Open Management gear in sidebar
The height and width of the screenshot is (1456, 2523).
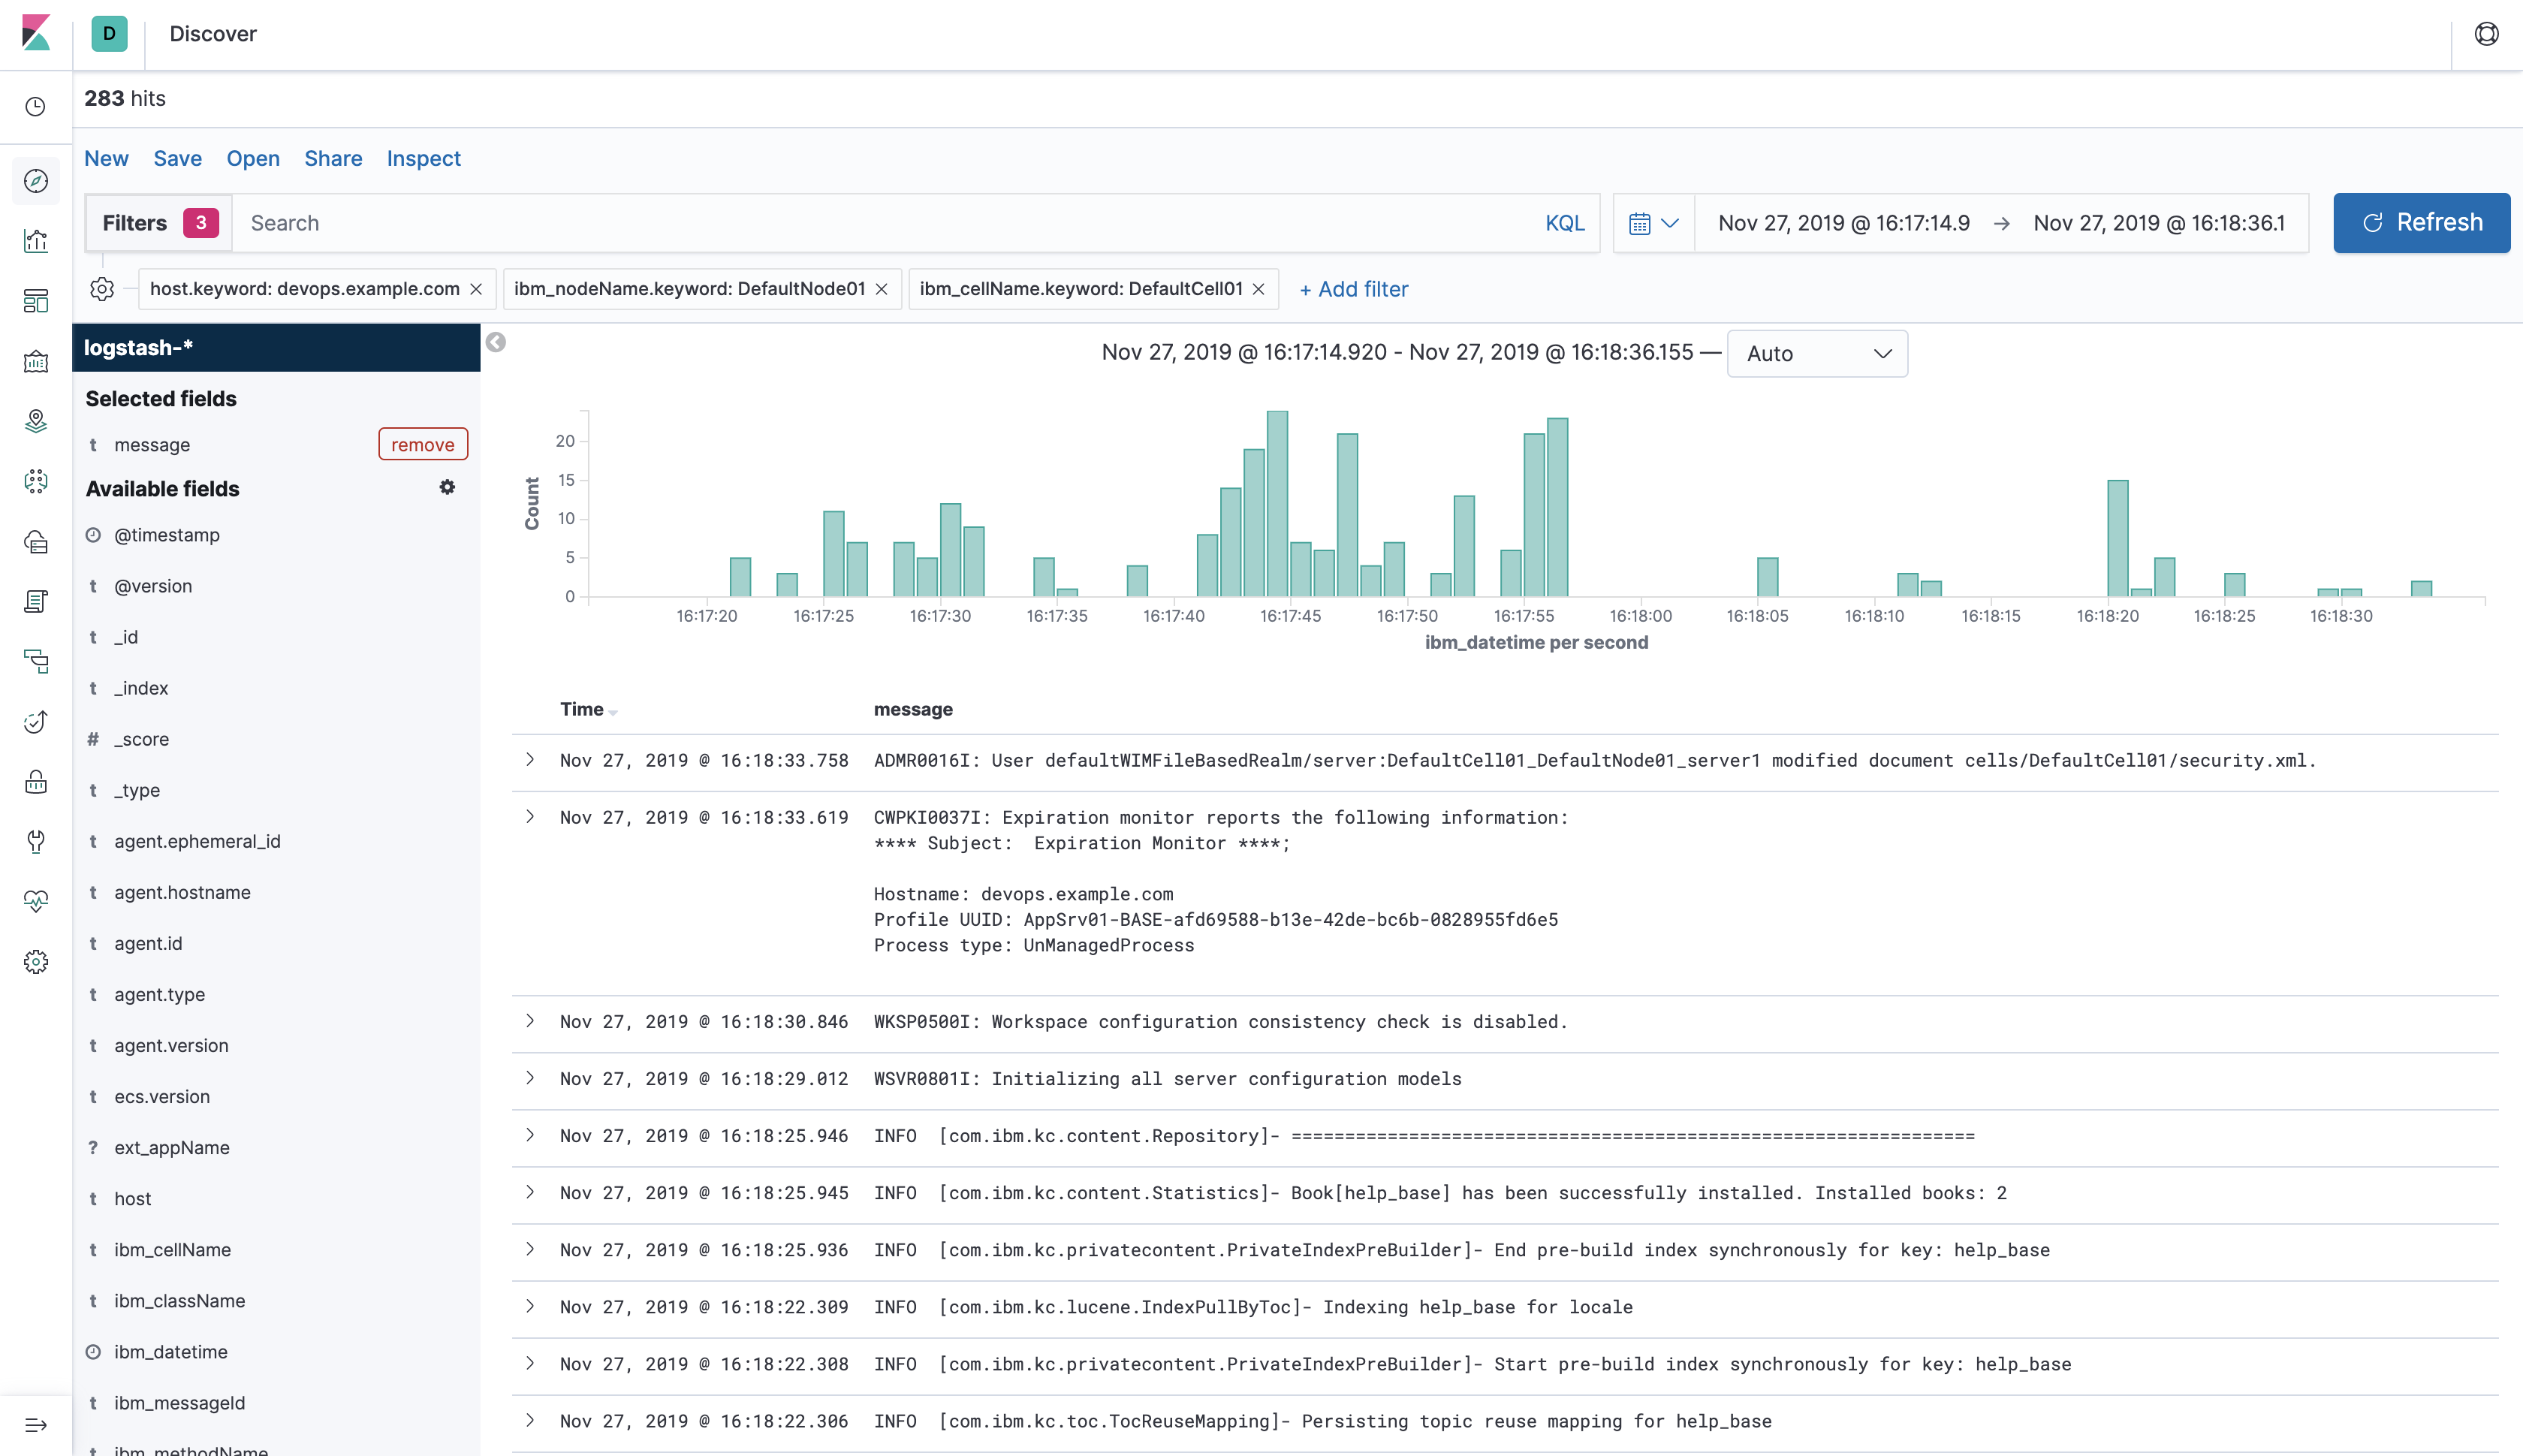coord(36,962)
